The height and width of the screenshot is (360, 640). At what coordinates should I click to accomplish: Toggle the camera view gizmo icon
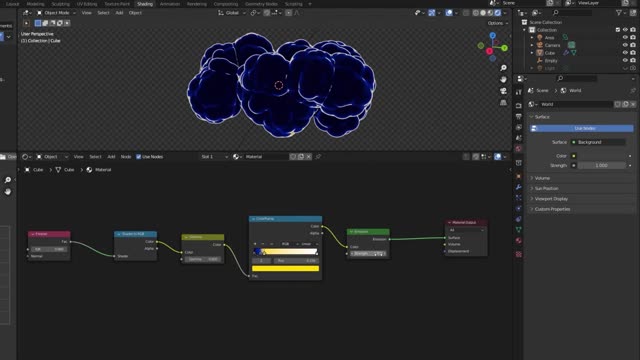503,91
